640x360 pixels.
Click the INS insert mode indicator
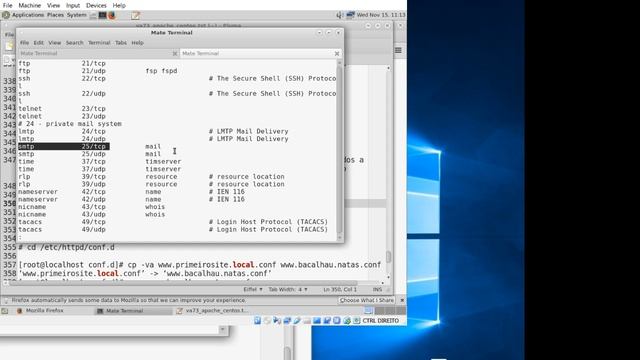click(377, 289)
